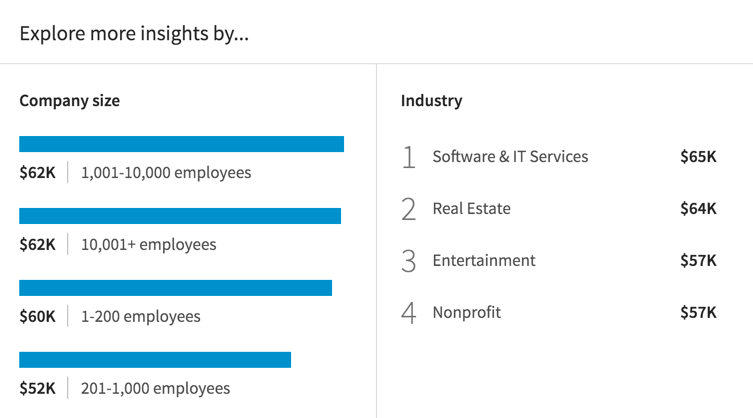753x418 pixels.
Task: Click the 1-200 employees salary bar
Action: (175, 288)
